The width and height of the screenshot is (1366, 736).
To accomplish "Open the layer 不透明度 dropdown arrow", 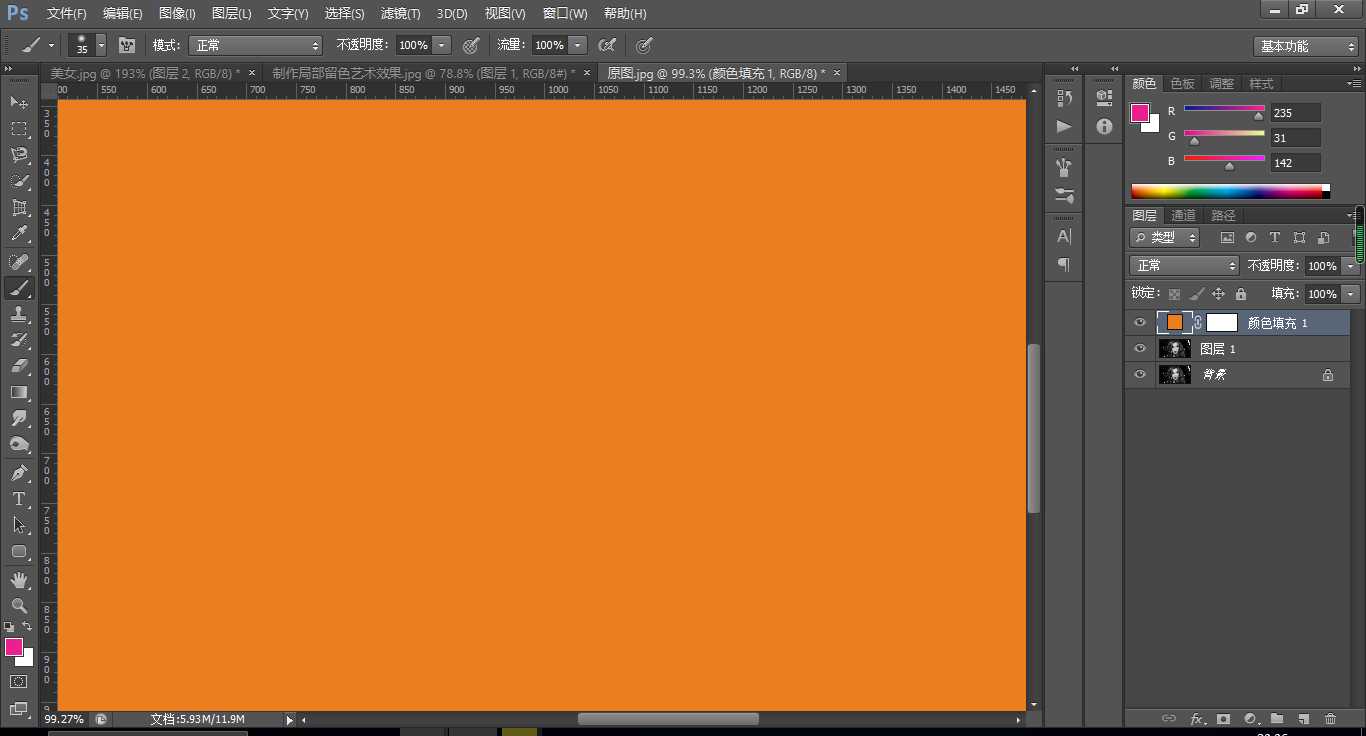I will [x=1352, y=266].
